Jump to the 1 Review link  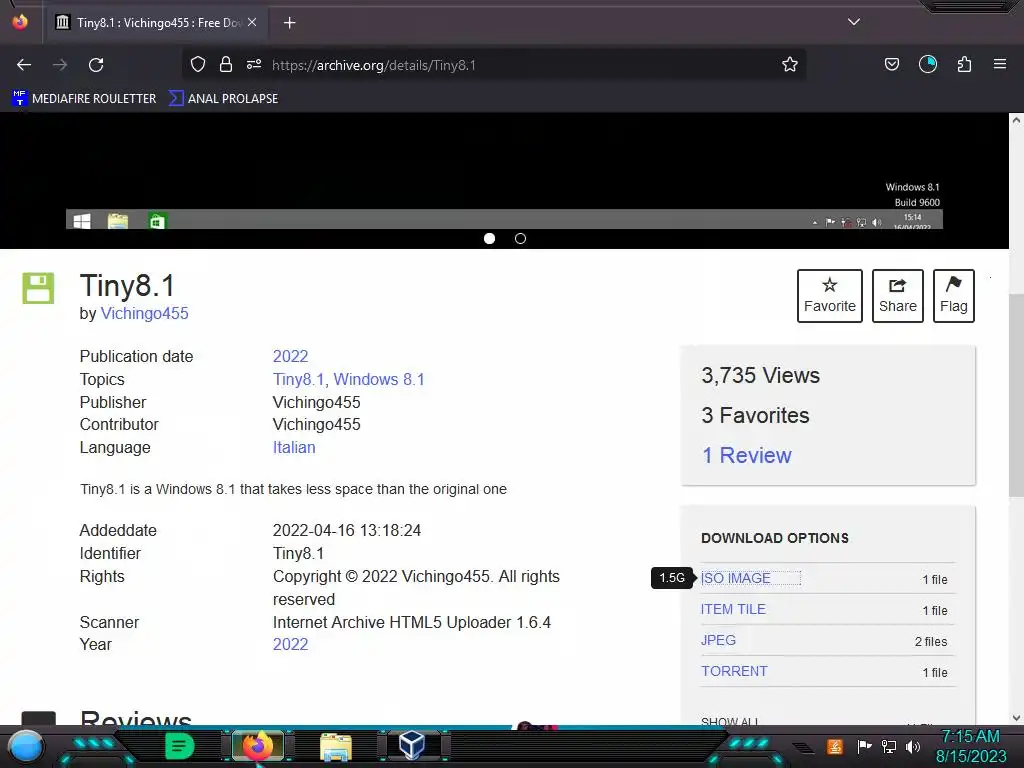click(746, 455)
